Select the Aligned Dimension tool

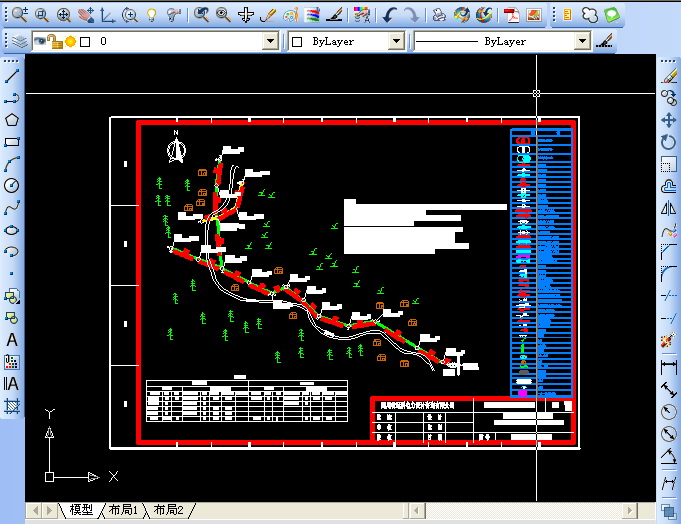669,389
